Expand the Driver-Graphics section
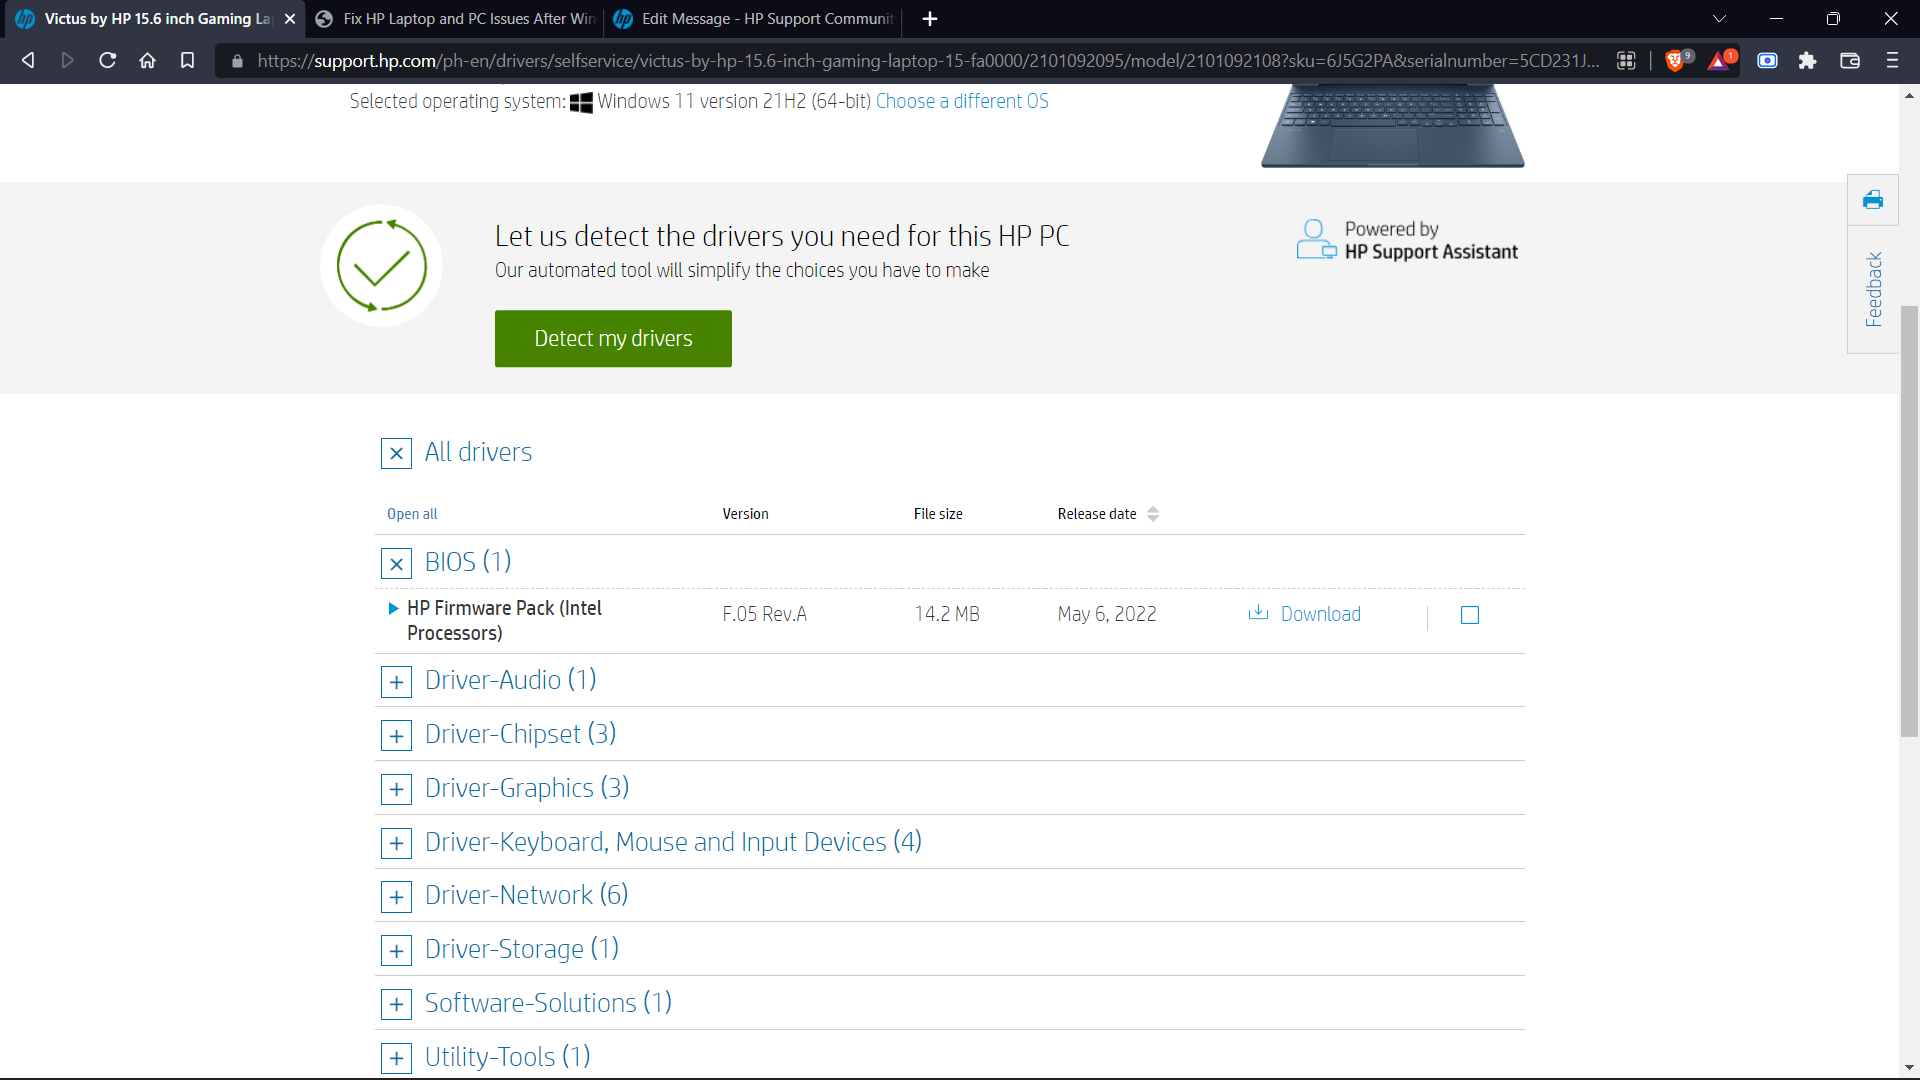This screenshot has width=1920, height=1080. pyautogui.click(x=396, y=789)
